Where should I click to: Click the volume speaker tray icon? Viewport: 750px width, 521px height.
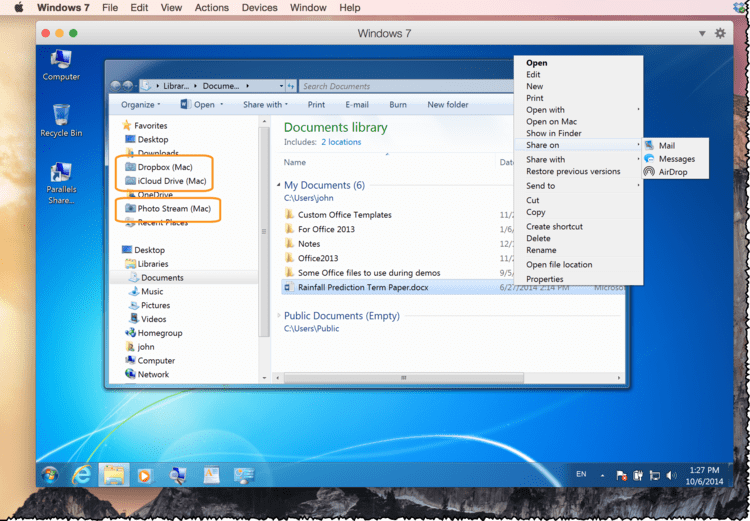pyautogui.click(x=671, y=476)
